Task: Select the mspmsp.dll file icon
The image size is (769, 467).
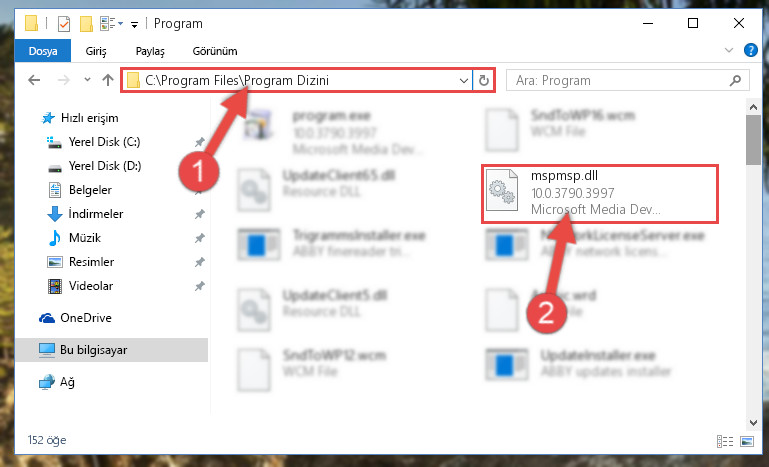Action: (502, 190)
